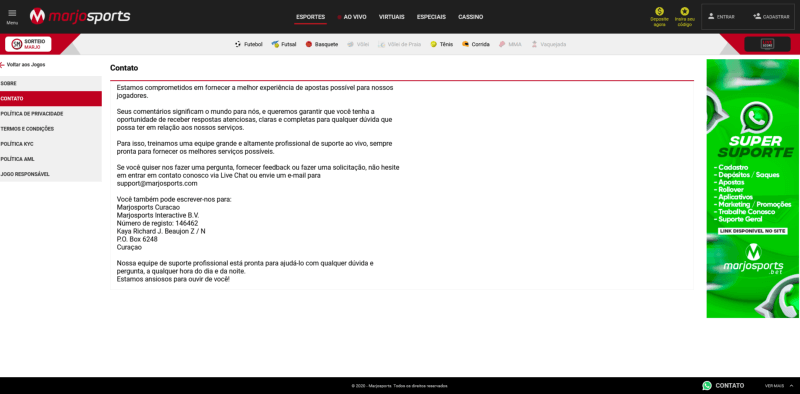Click the Marjosports logo

(80, 16)
